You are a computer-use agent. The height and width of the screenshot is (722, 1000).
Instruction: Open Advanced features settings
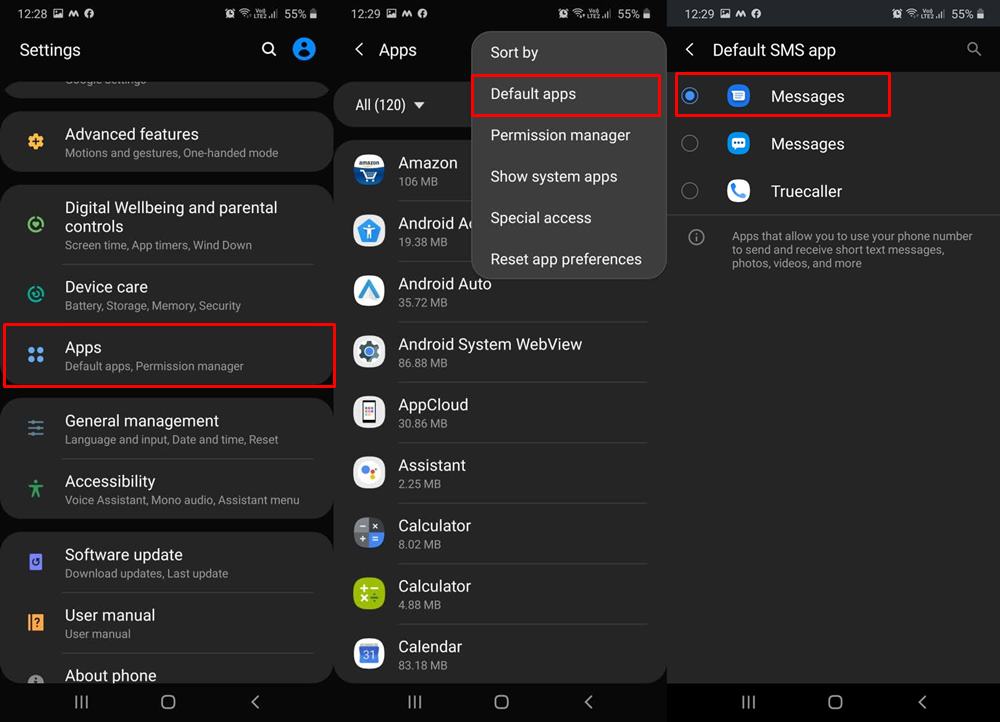pyautogui.click(x=167, y=142)
